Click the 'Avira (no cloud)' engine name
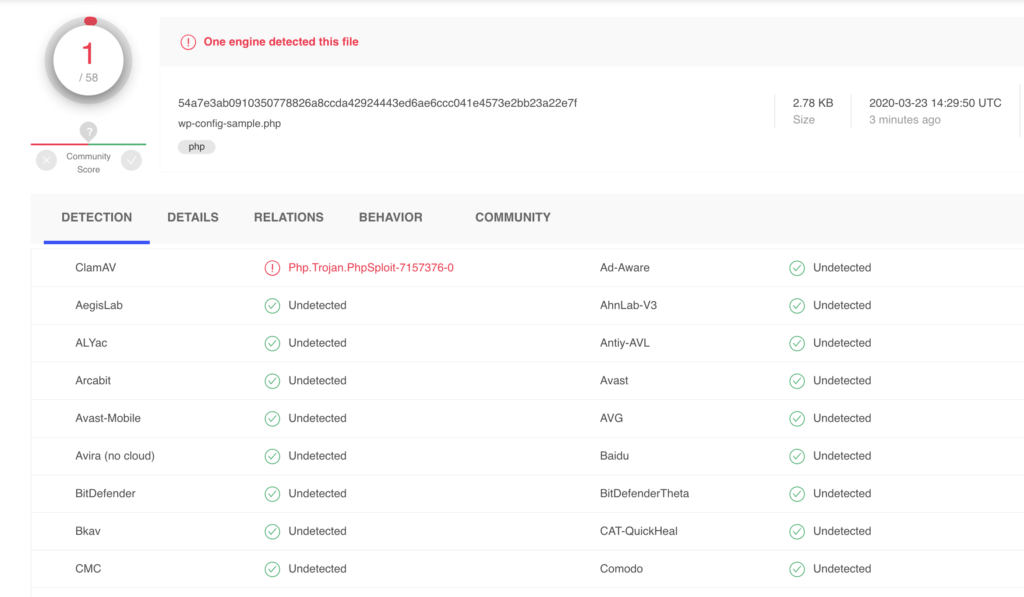The width and height of the screenshot is (1024, 597). pos(115,456)
